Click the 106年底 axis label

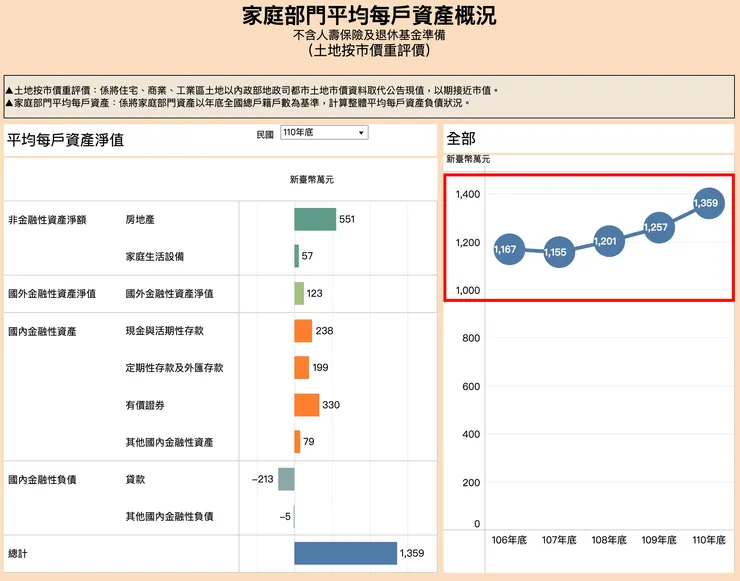pos(509,540)
